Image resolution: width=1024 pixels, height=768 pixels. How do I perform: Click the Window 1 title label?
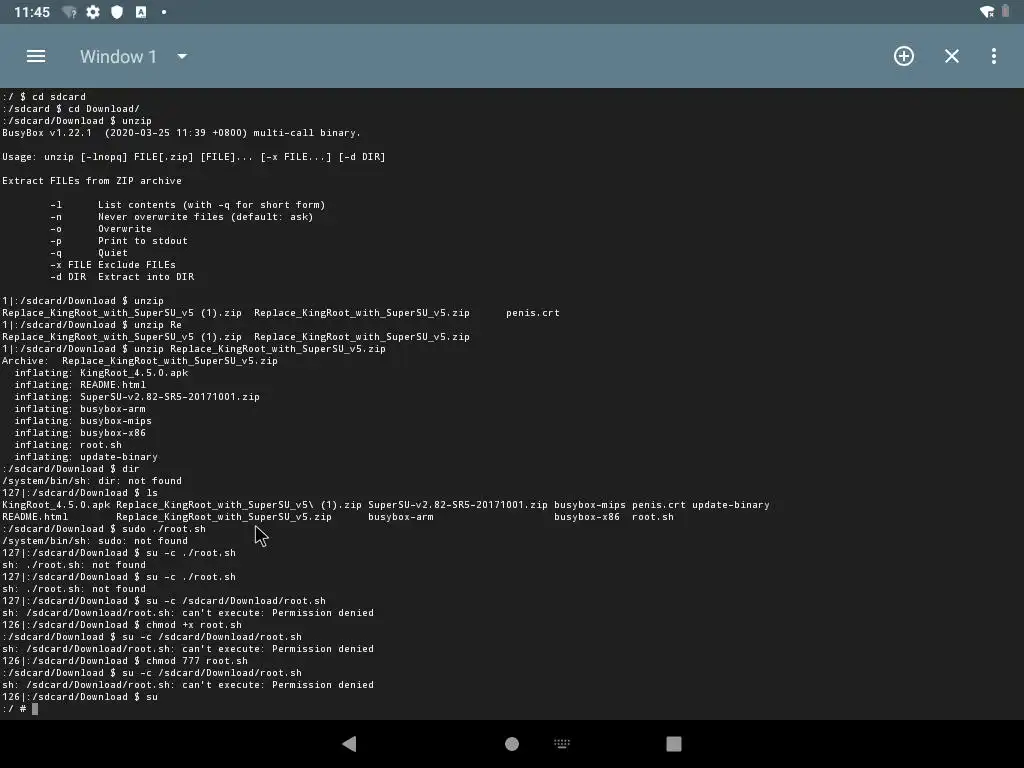[x=118, y=57]
